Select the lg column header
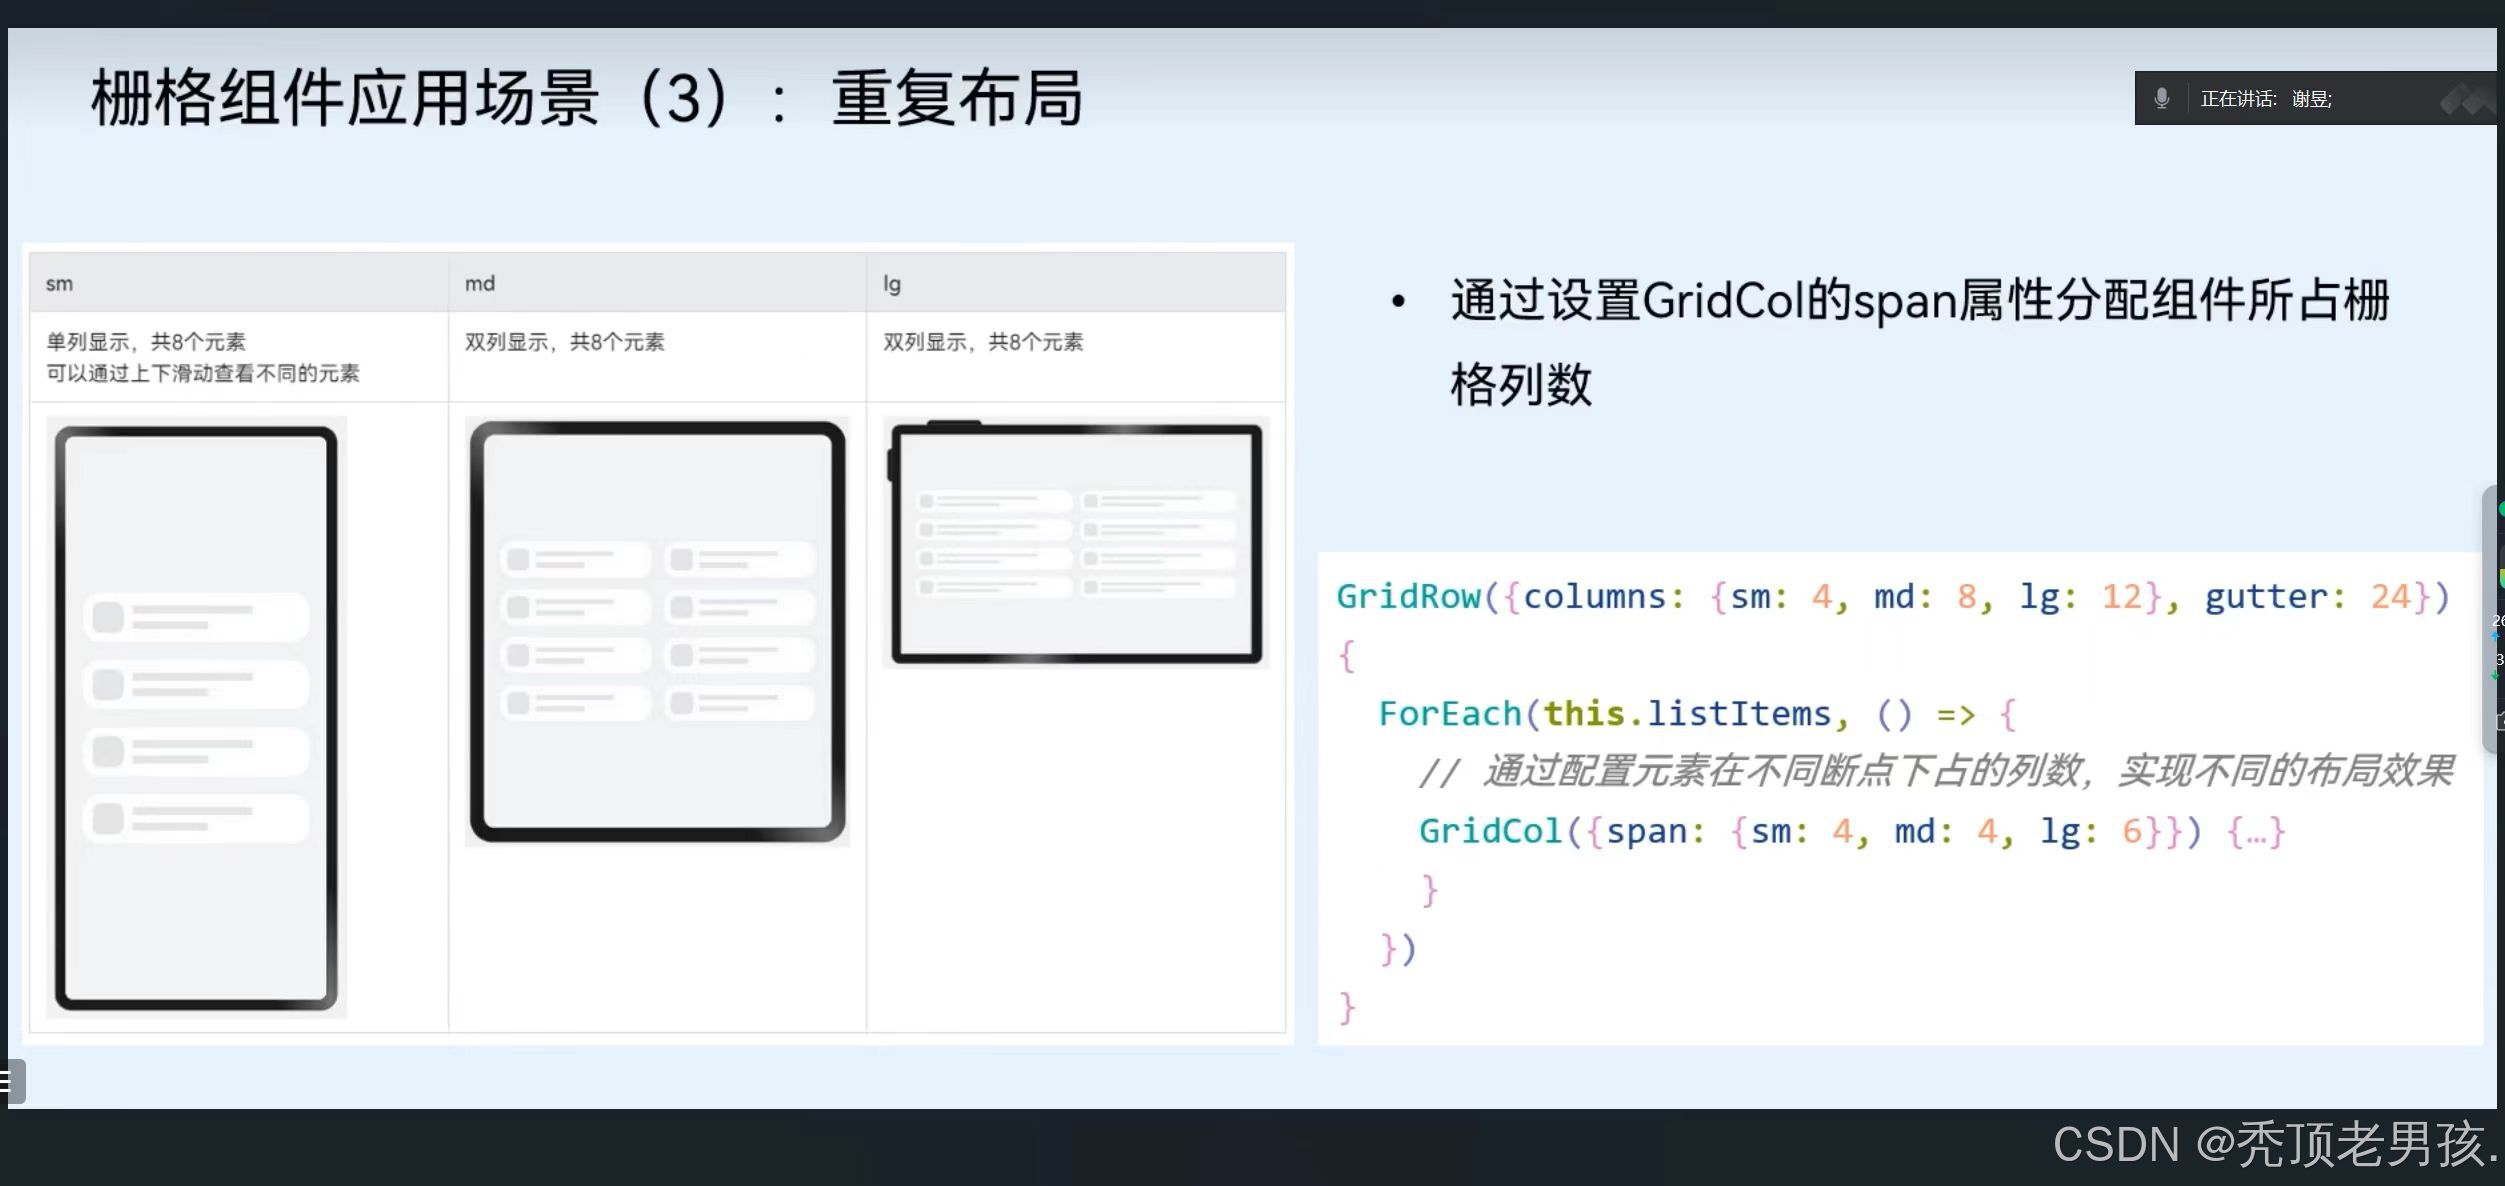Screen dimensions: 2505x1186 pyautogui.click(x=892, y=284)
